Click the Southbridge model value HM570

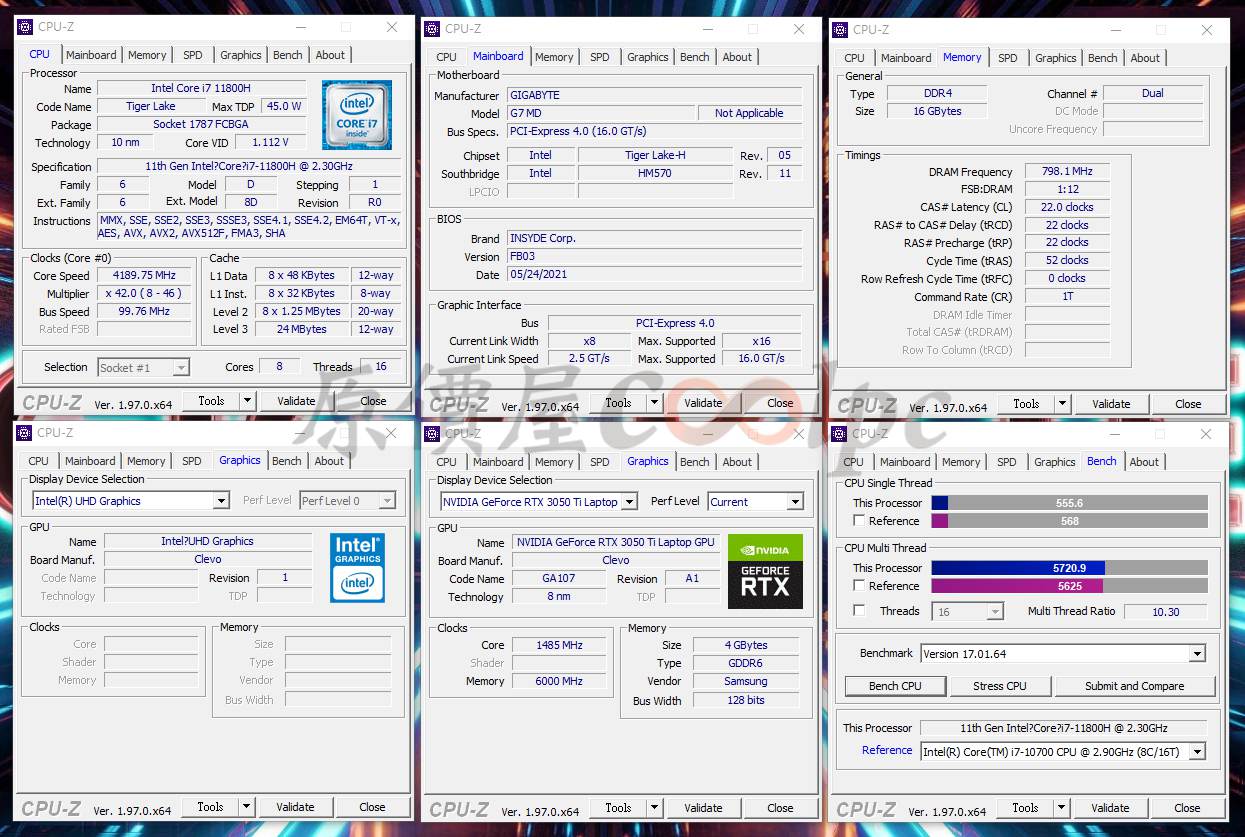pos(655,173)
